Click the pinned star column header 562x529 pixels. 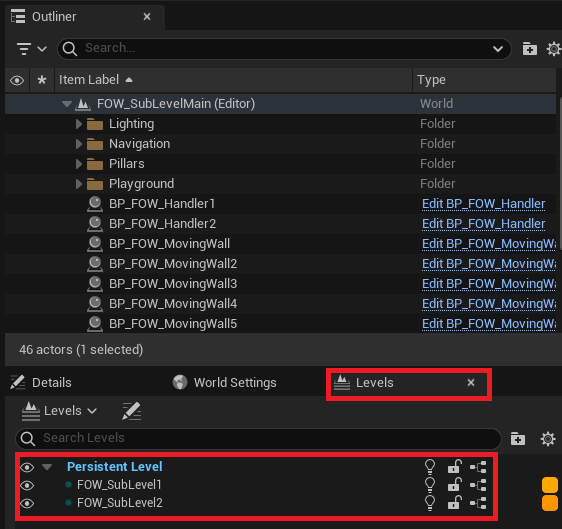pos(42,80)
